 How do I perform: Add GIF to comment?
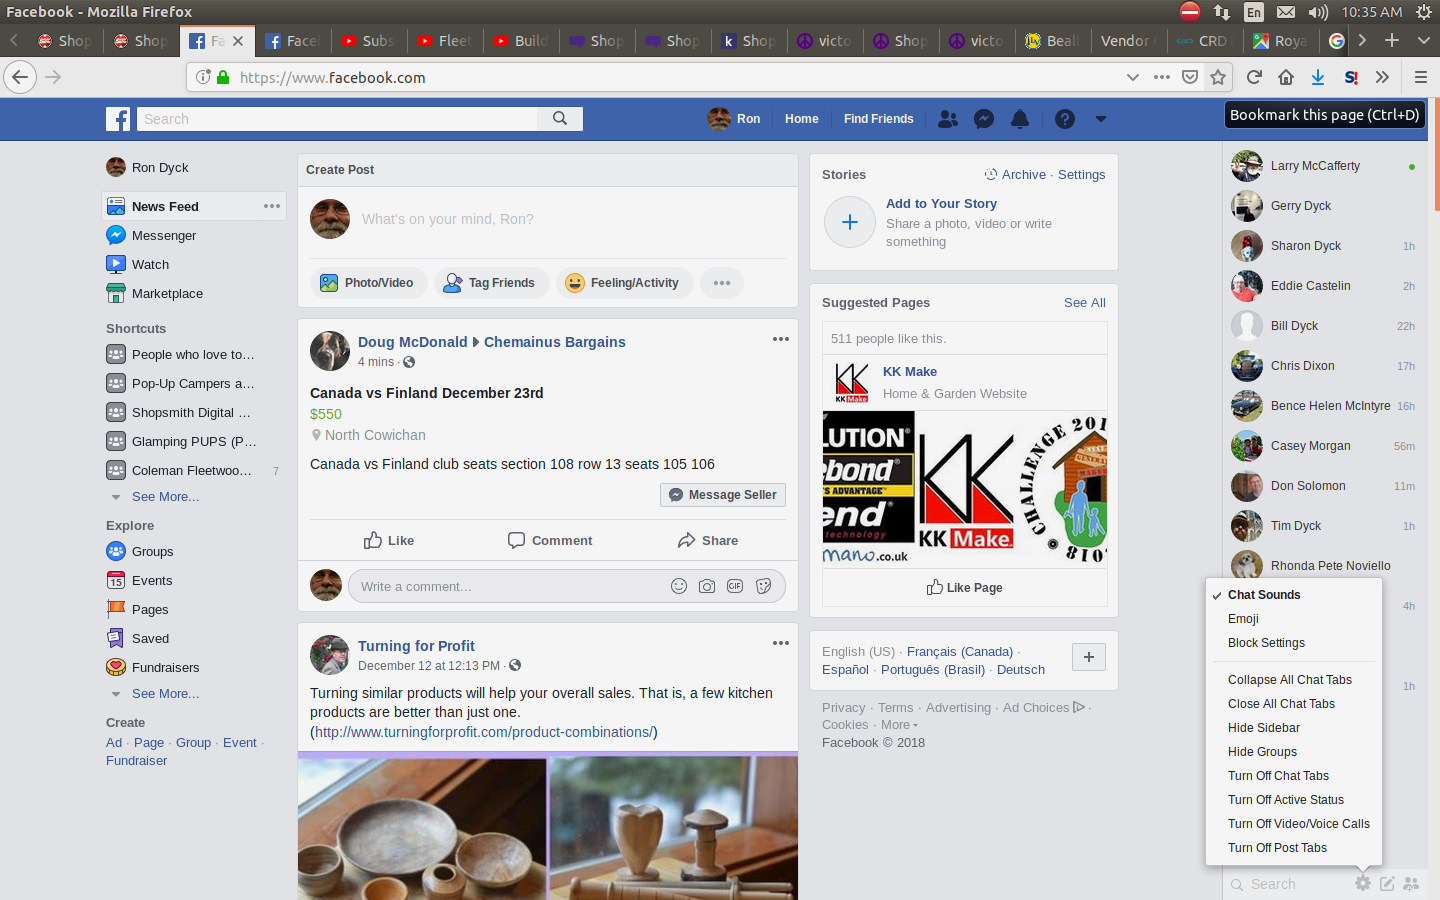(735, 586)
